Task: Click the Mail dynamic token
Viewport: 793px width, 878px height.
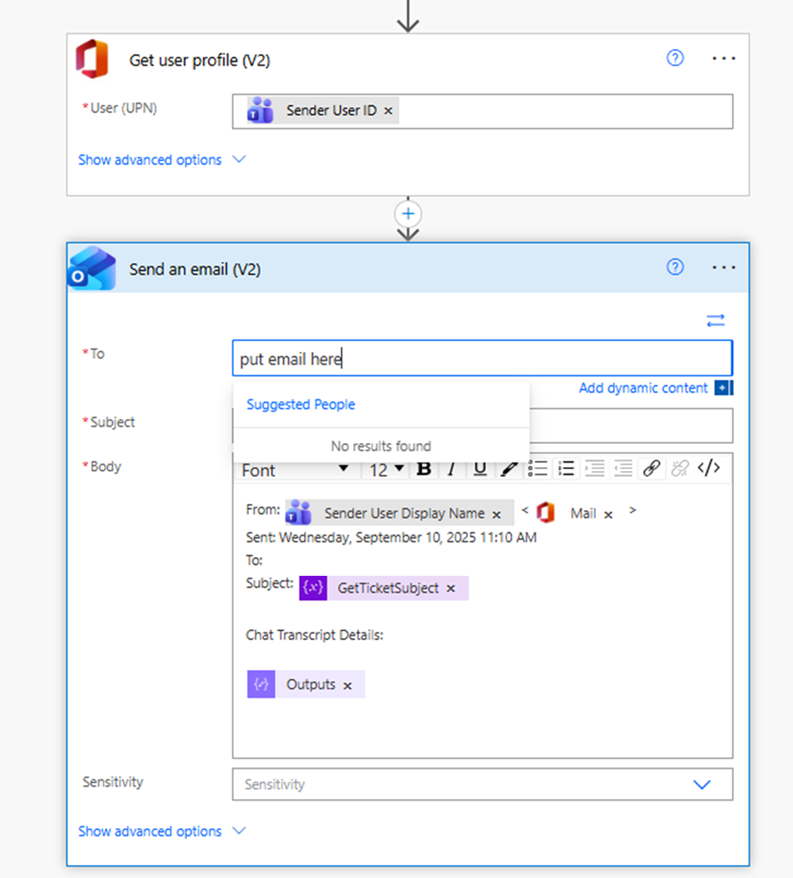Action: pos(575,513)
